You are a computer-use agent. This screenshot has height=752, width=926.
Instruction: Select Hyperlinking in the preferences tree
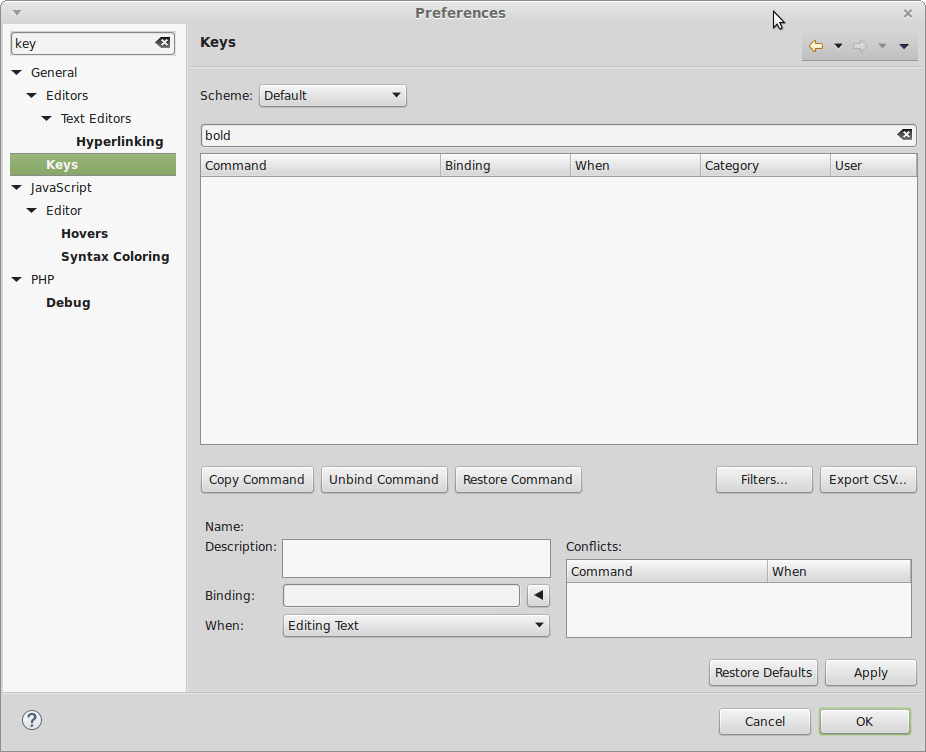(x=119, y=142)
